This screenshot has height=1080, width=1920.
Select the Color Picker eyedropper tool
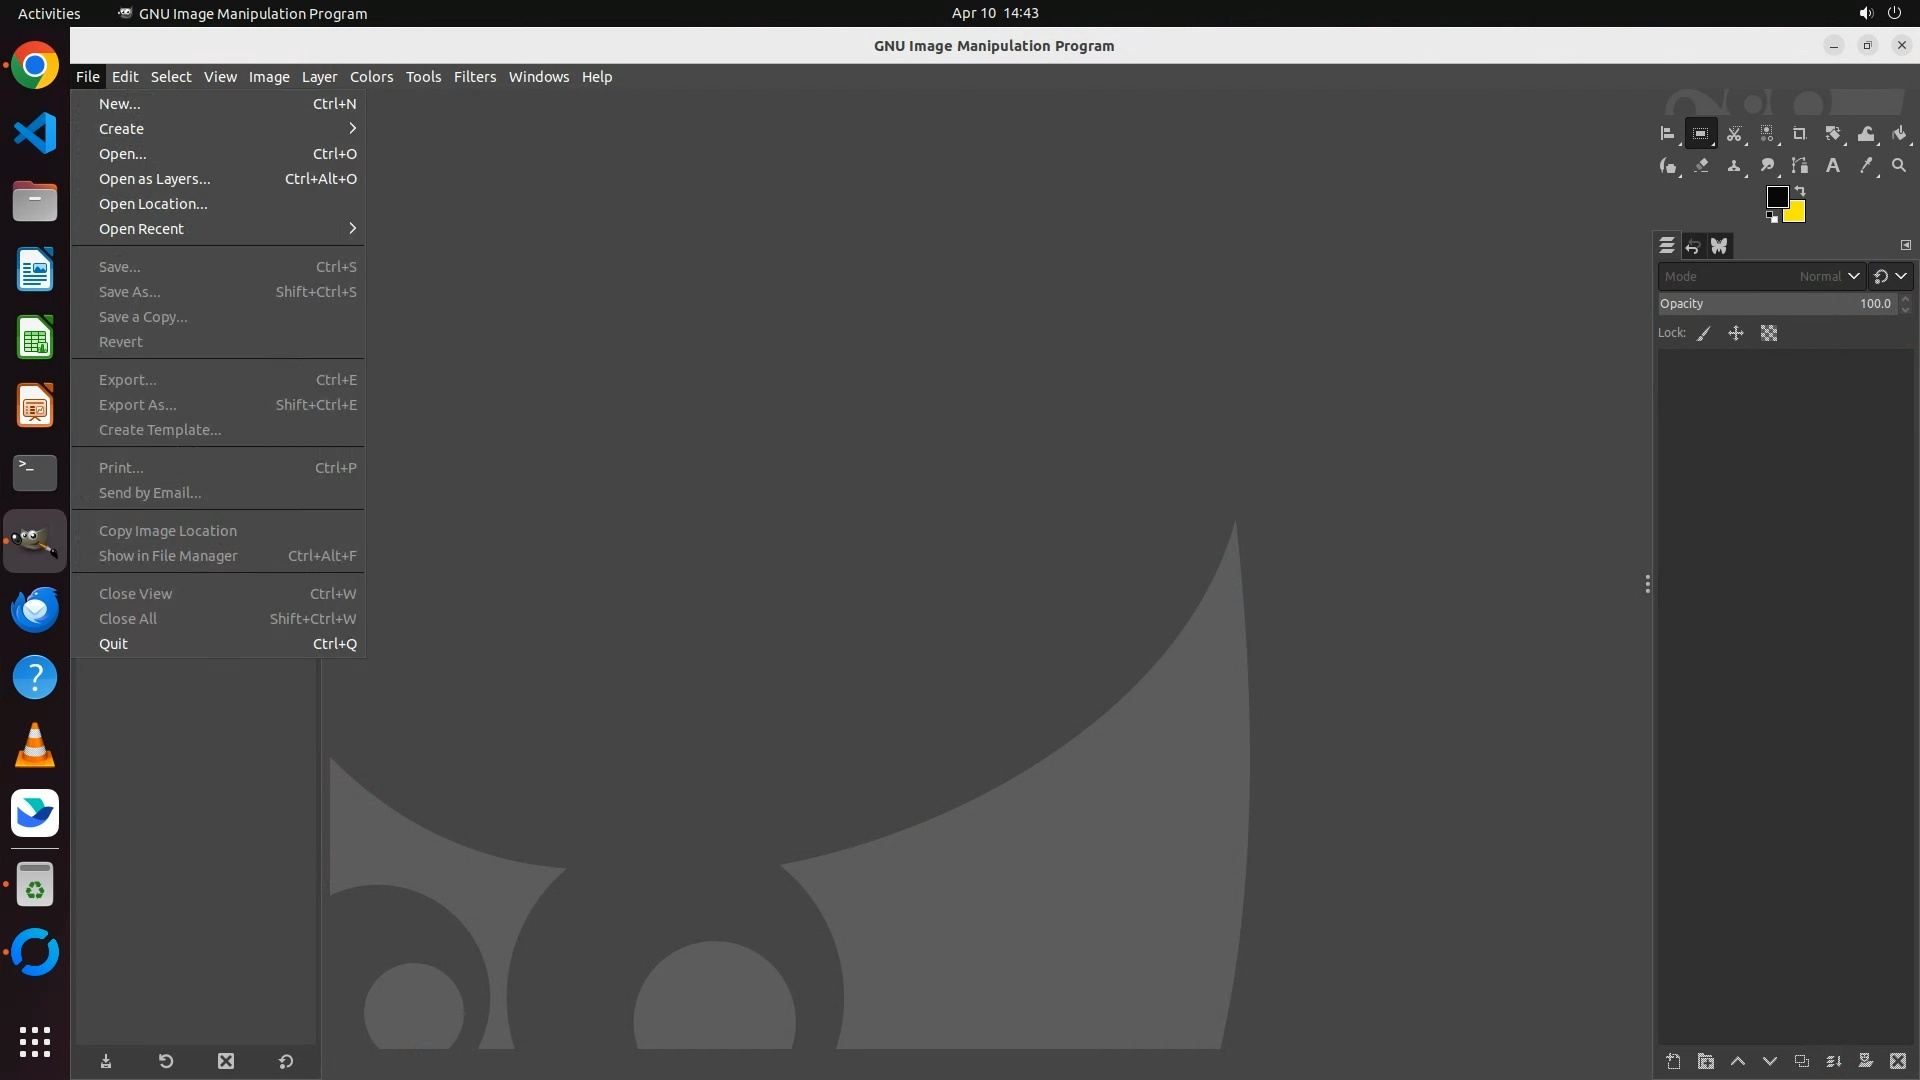pos(1866,166)
